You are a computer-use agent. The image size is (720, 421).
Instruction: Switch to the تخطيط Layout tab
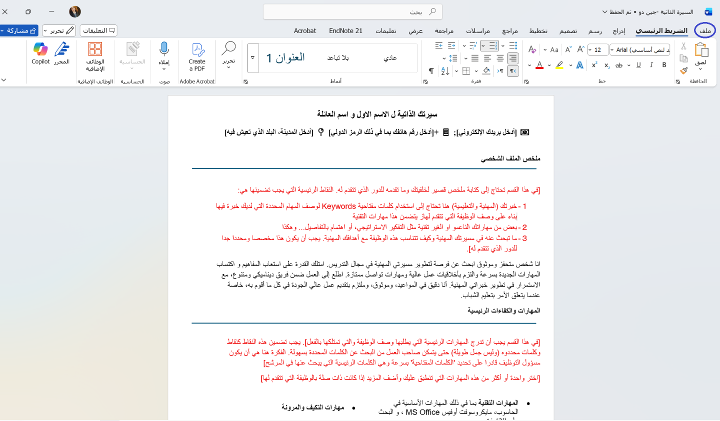click(x=538, y=31)
